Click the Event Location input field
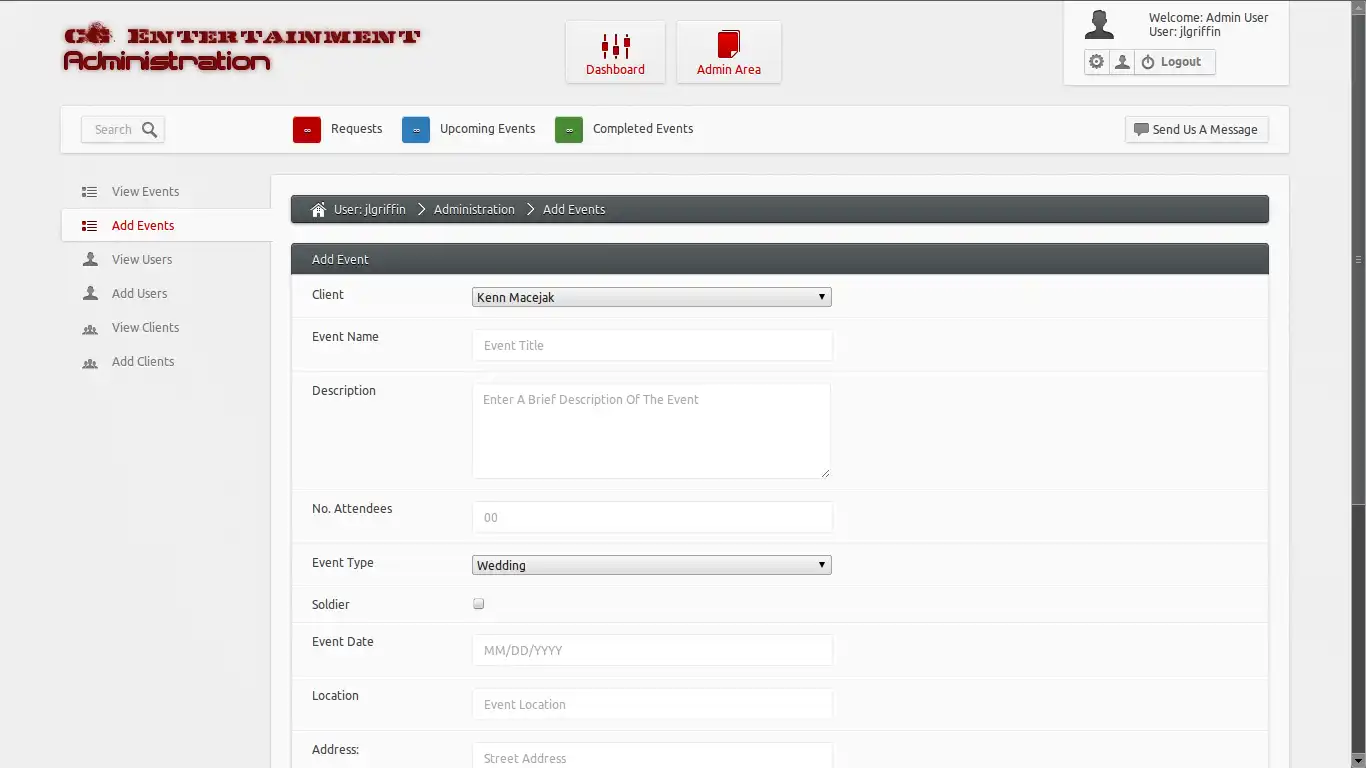 652,704
